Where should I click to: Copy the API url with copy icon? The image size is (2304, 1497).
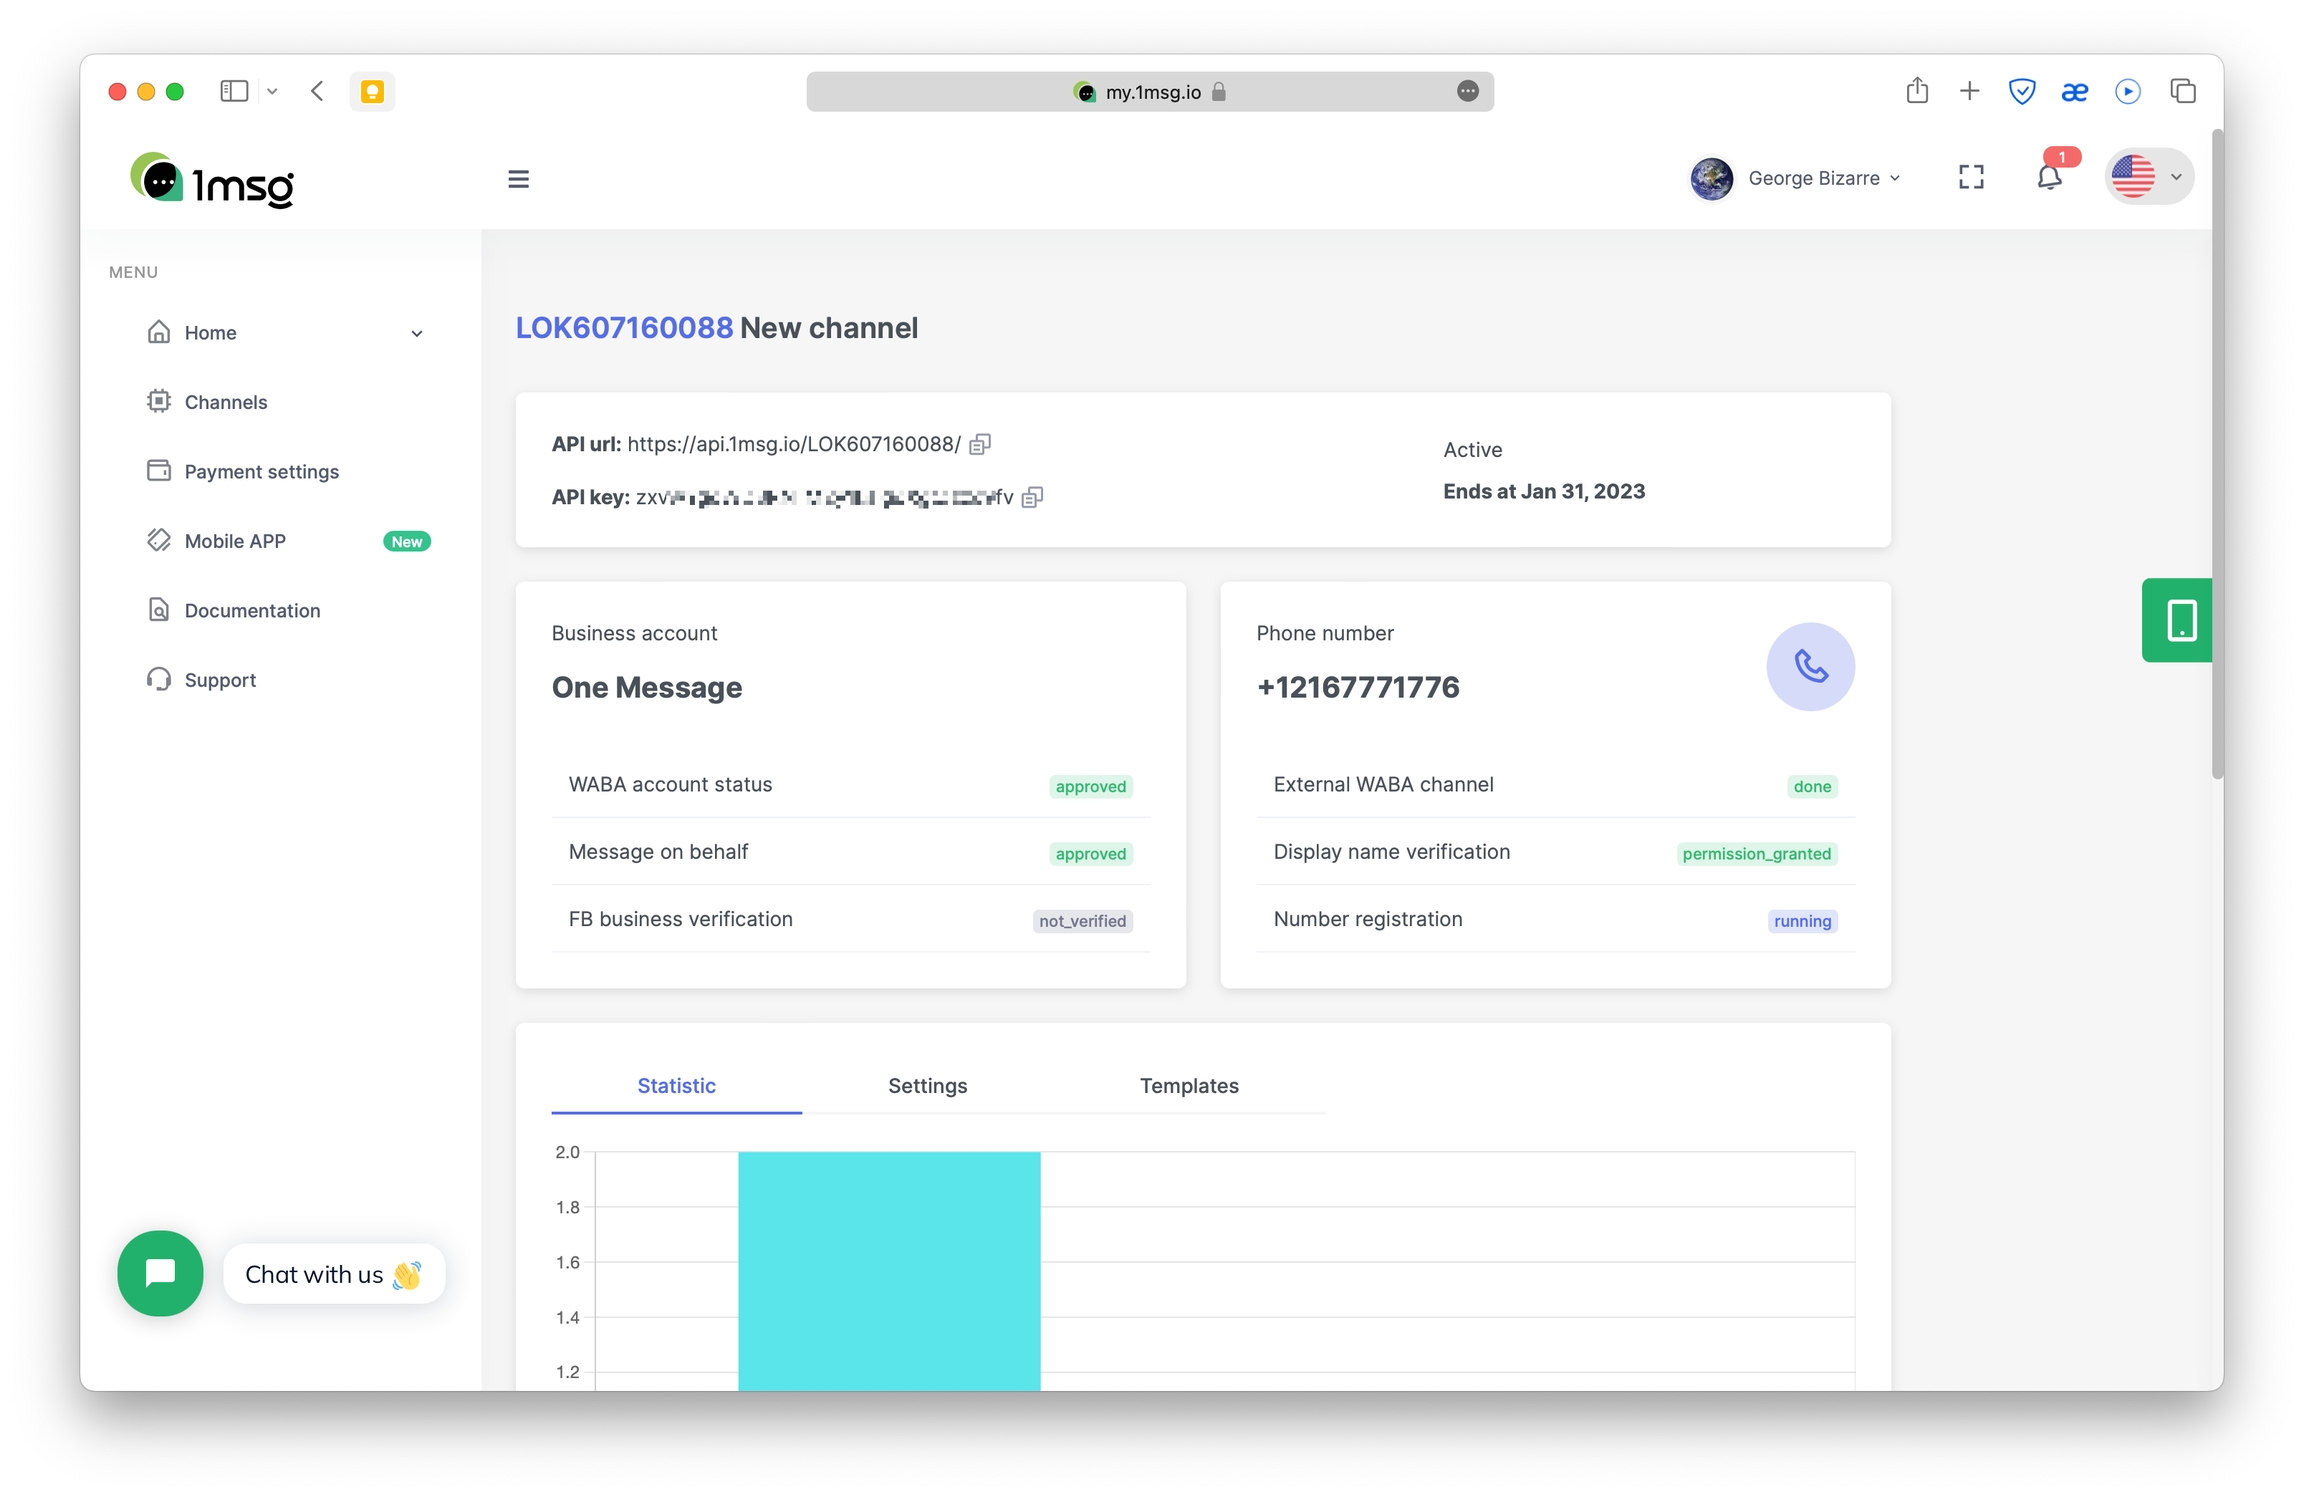[980, 444]
